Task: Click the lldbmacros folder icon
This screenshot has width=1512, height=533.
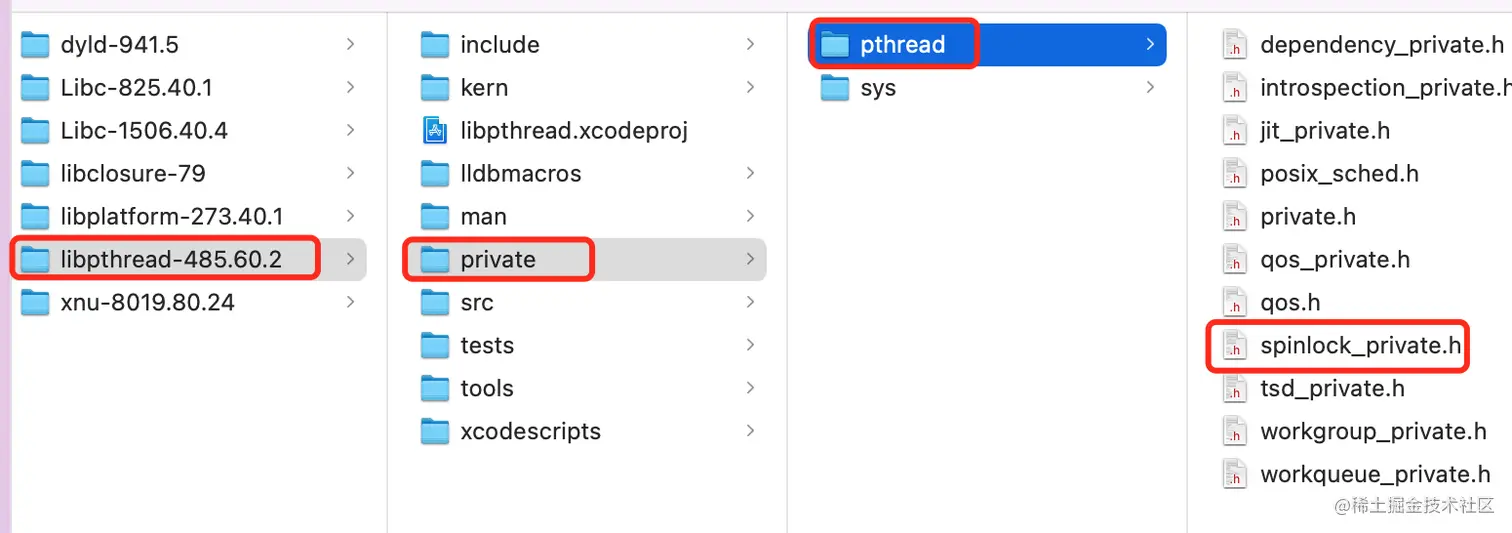Action: click(x=435, y=174)
